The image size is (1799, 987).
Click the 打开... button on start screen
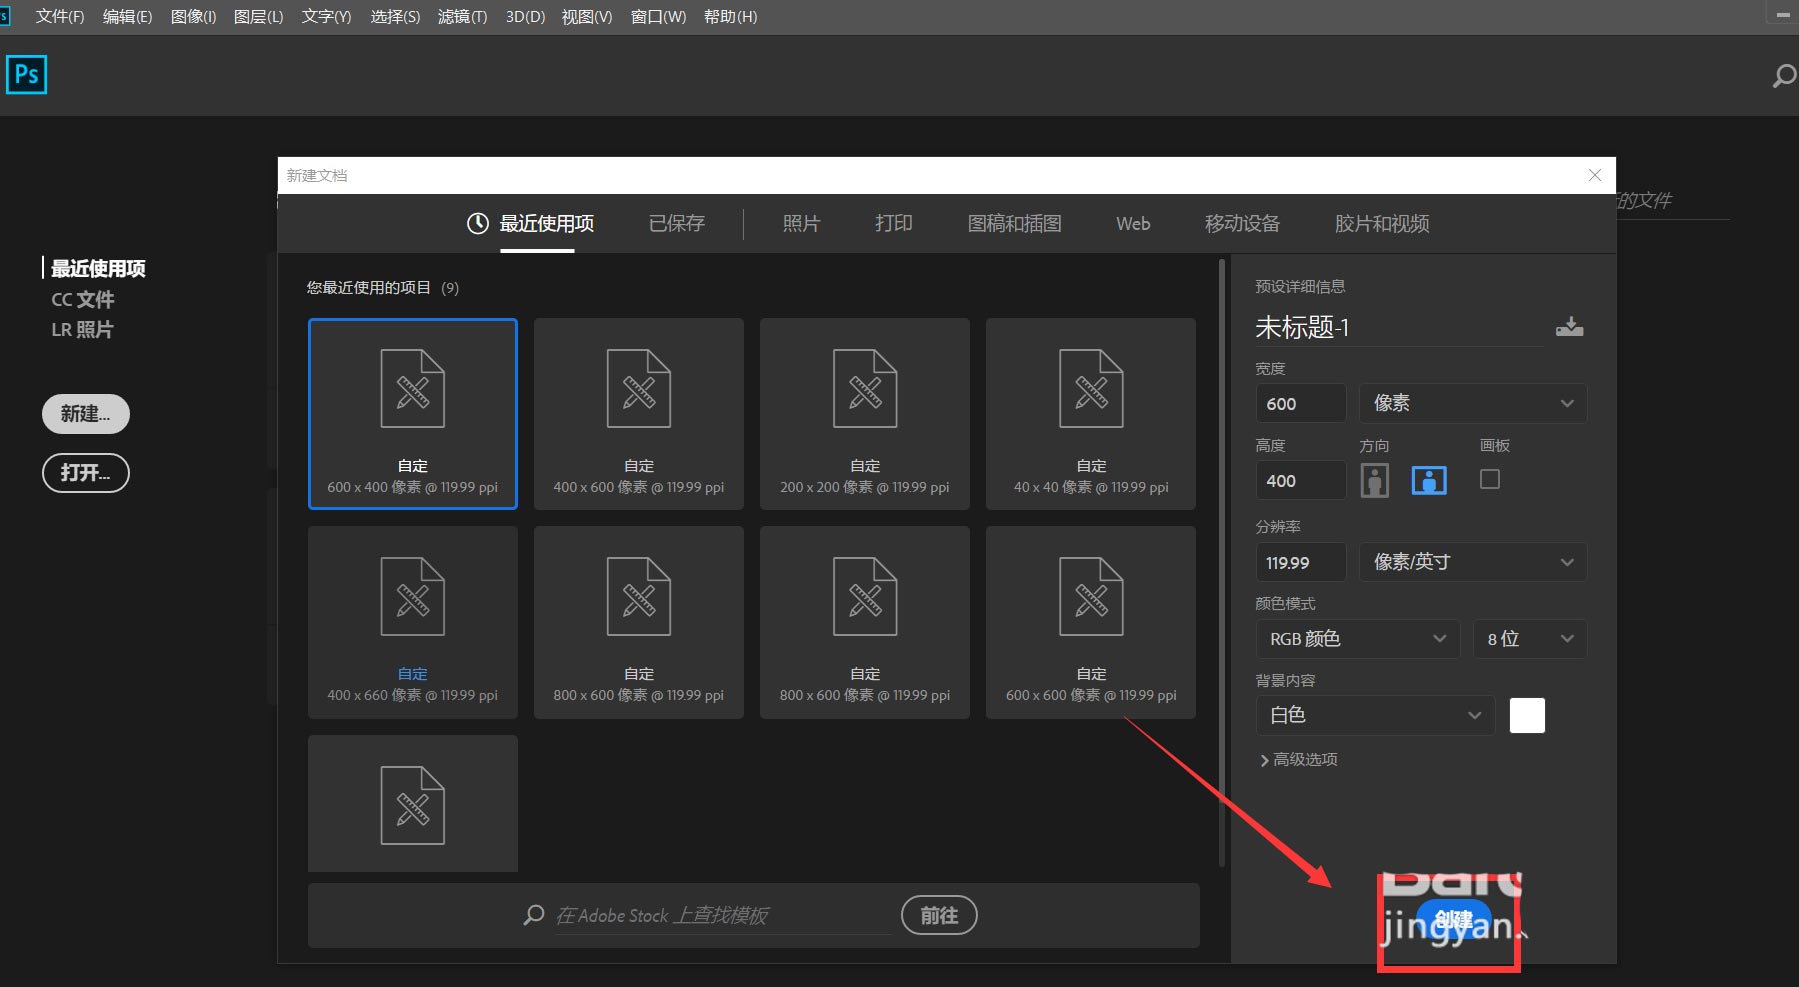click(x=86, y=473)
